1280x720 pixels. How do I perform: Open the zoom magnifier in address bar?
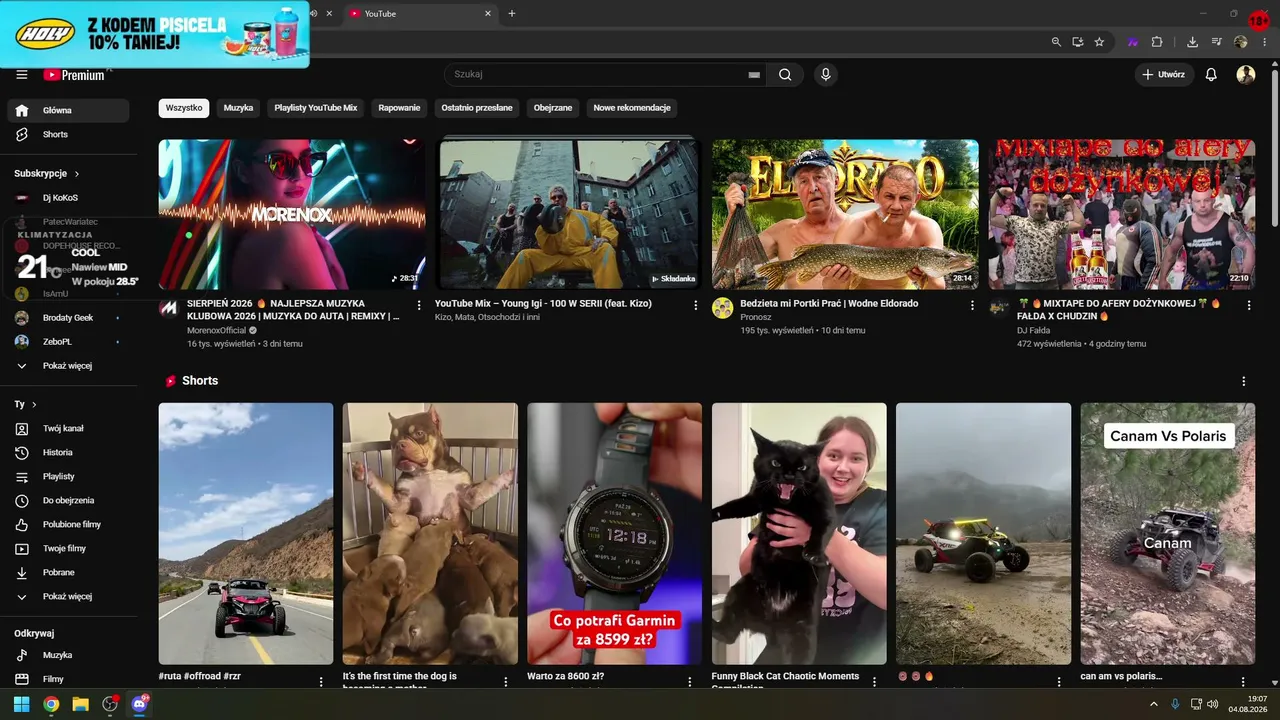1056,42
